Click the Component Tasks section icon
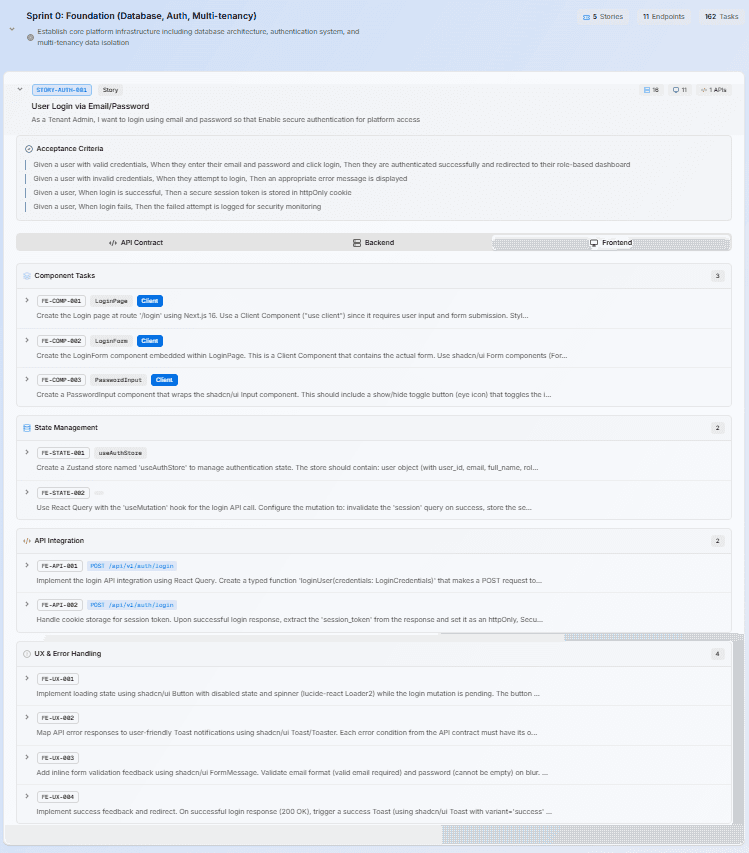The width and height of the screenshot is (749, 853). click(x=26, y=275)
